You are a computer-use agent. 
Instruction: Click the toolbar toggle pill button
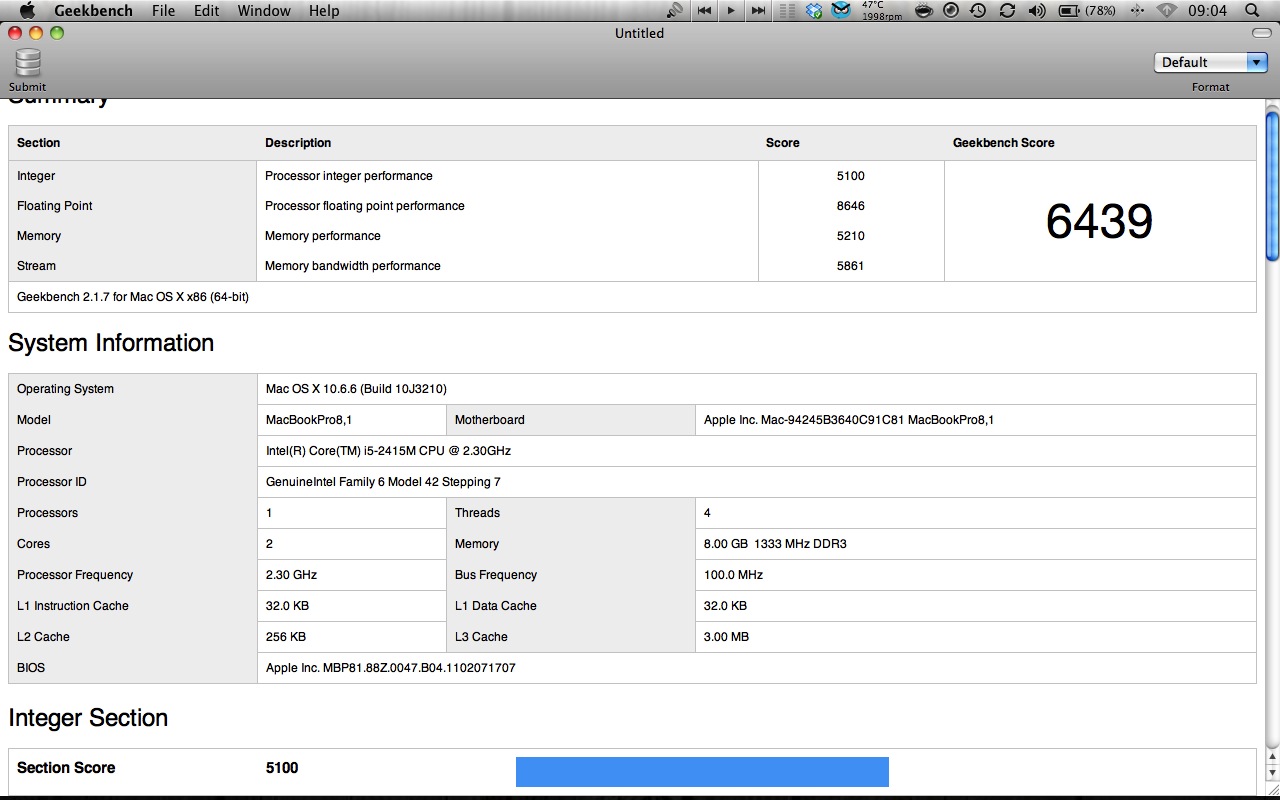pos(1261,33)
